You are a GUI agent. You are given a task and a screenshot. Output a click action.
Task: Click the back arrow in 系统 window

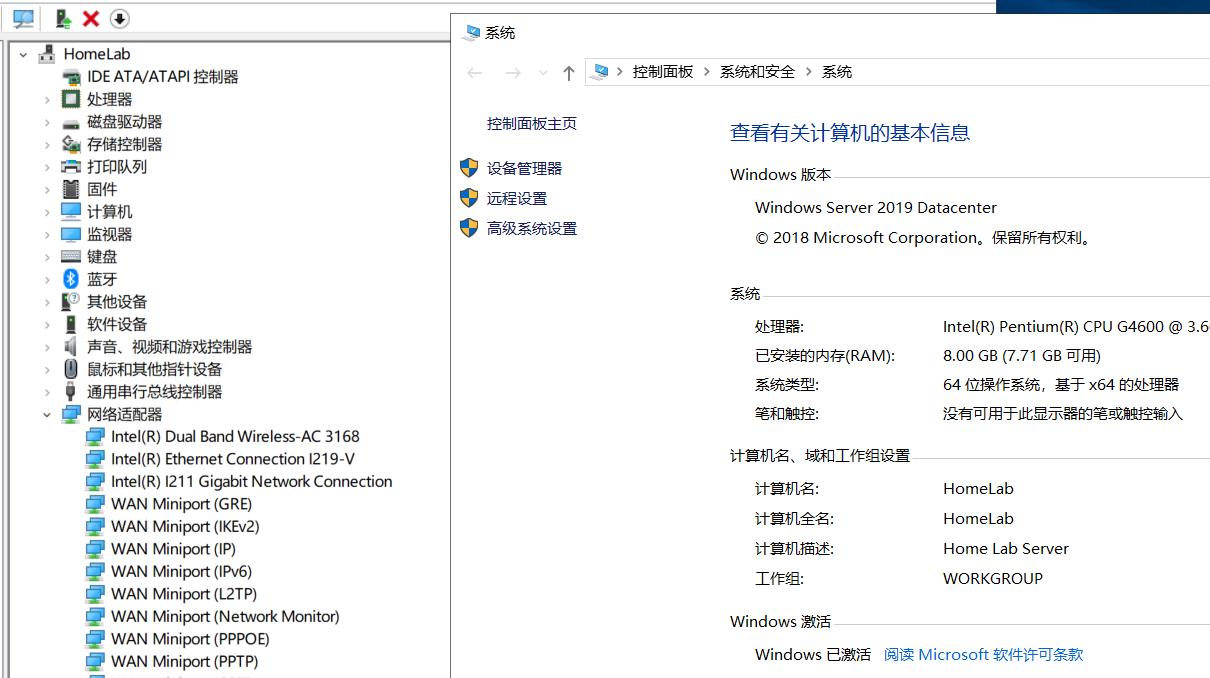[x=475, y=72]
